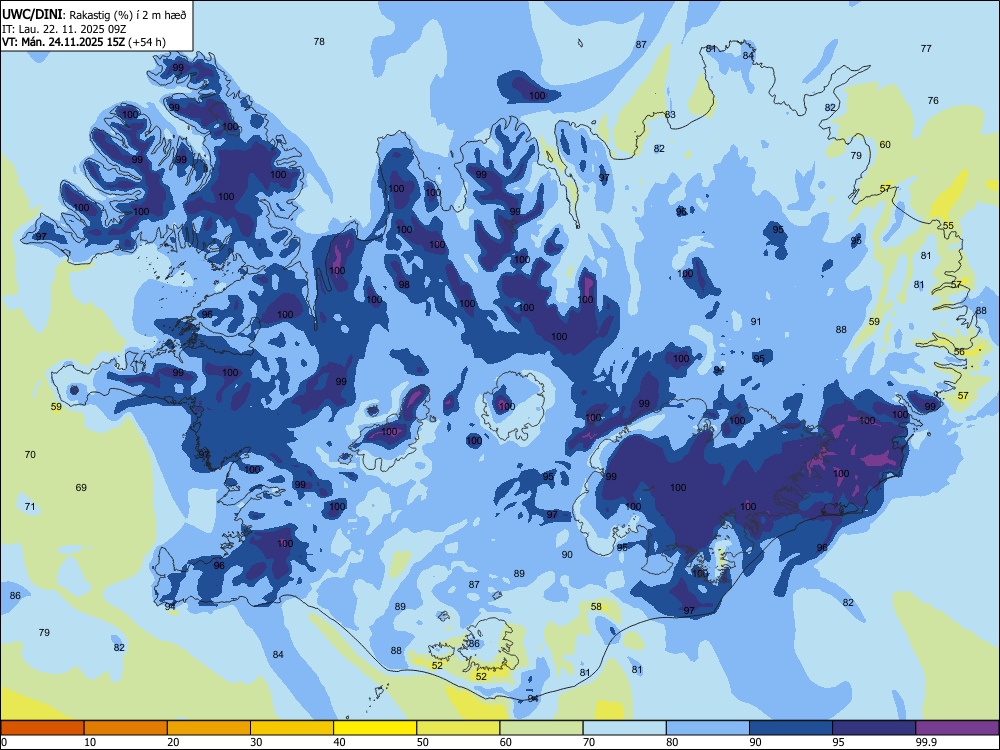Click the 'VT: Mán. 24.11.2025 15Z (+54 h)' line
Screen dimensions: 1000x750
click(x=84, y=42)
